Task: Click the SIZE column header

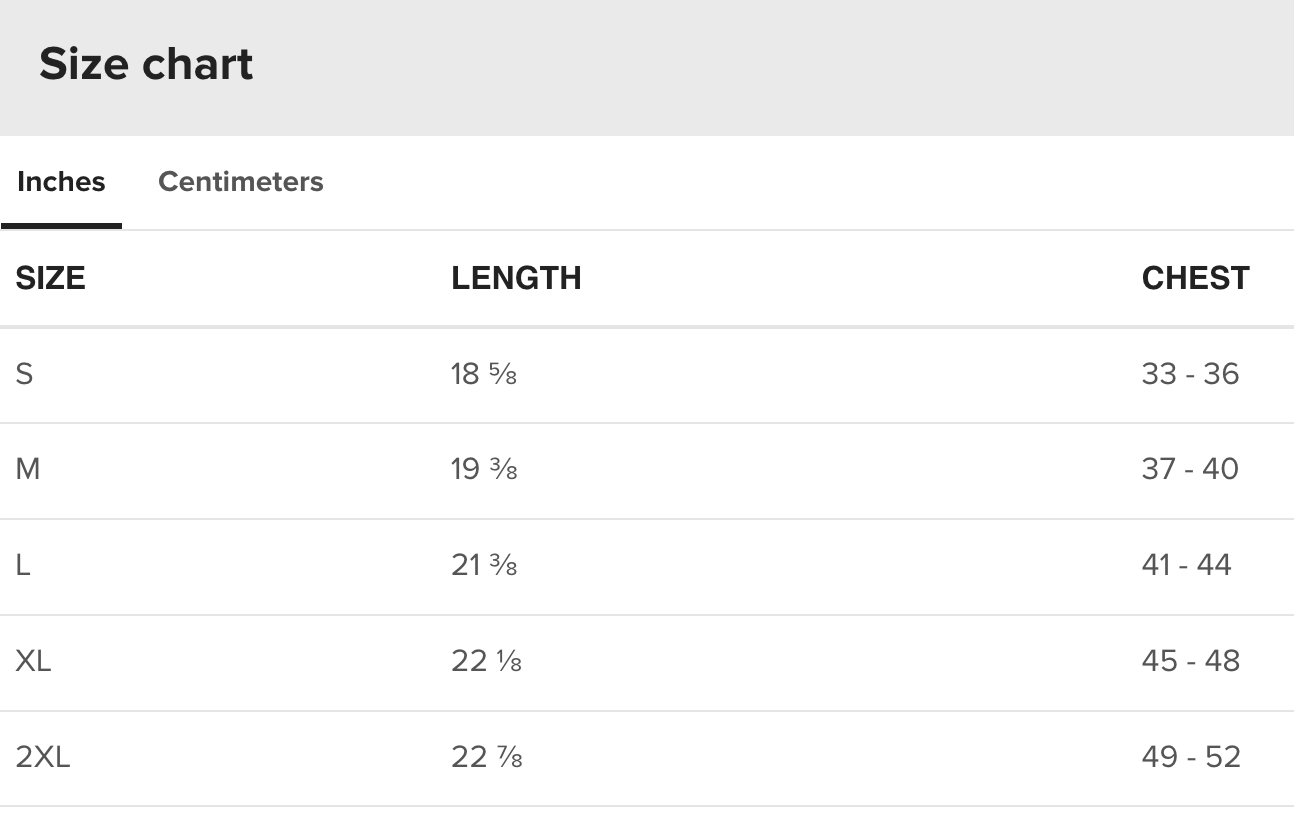Action: (x=50, y=278)
